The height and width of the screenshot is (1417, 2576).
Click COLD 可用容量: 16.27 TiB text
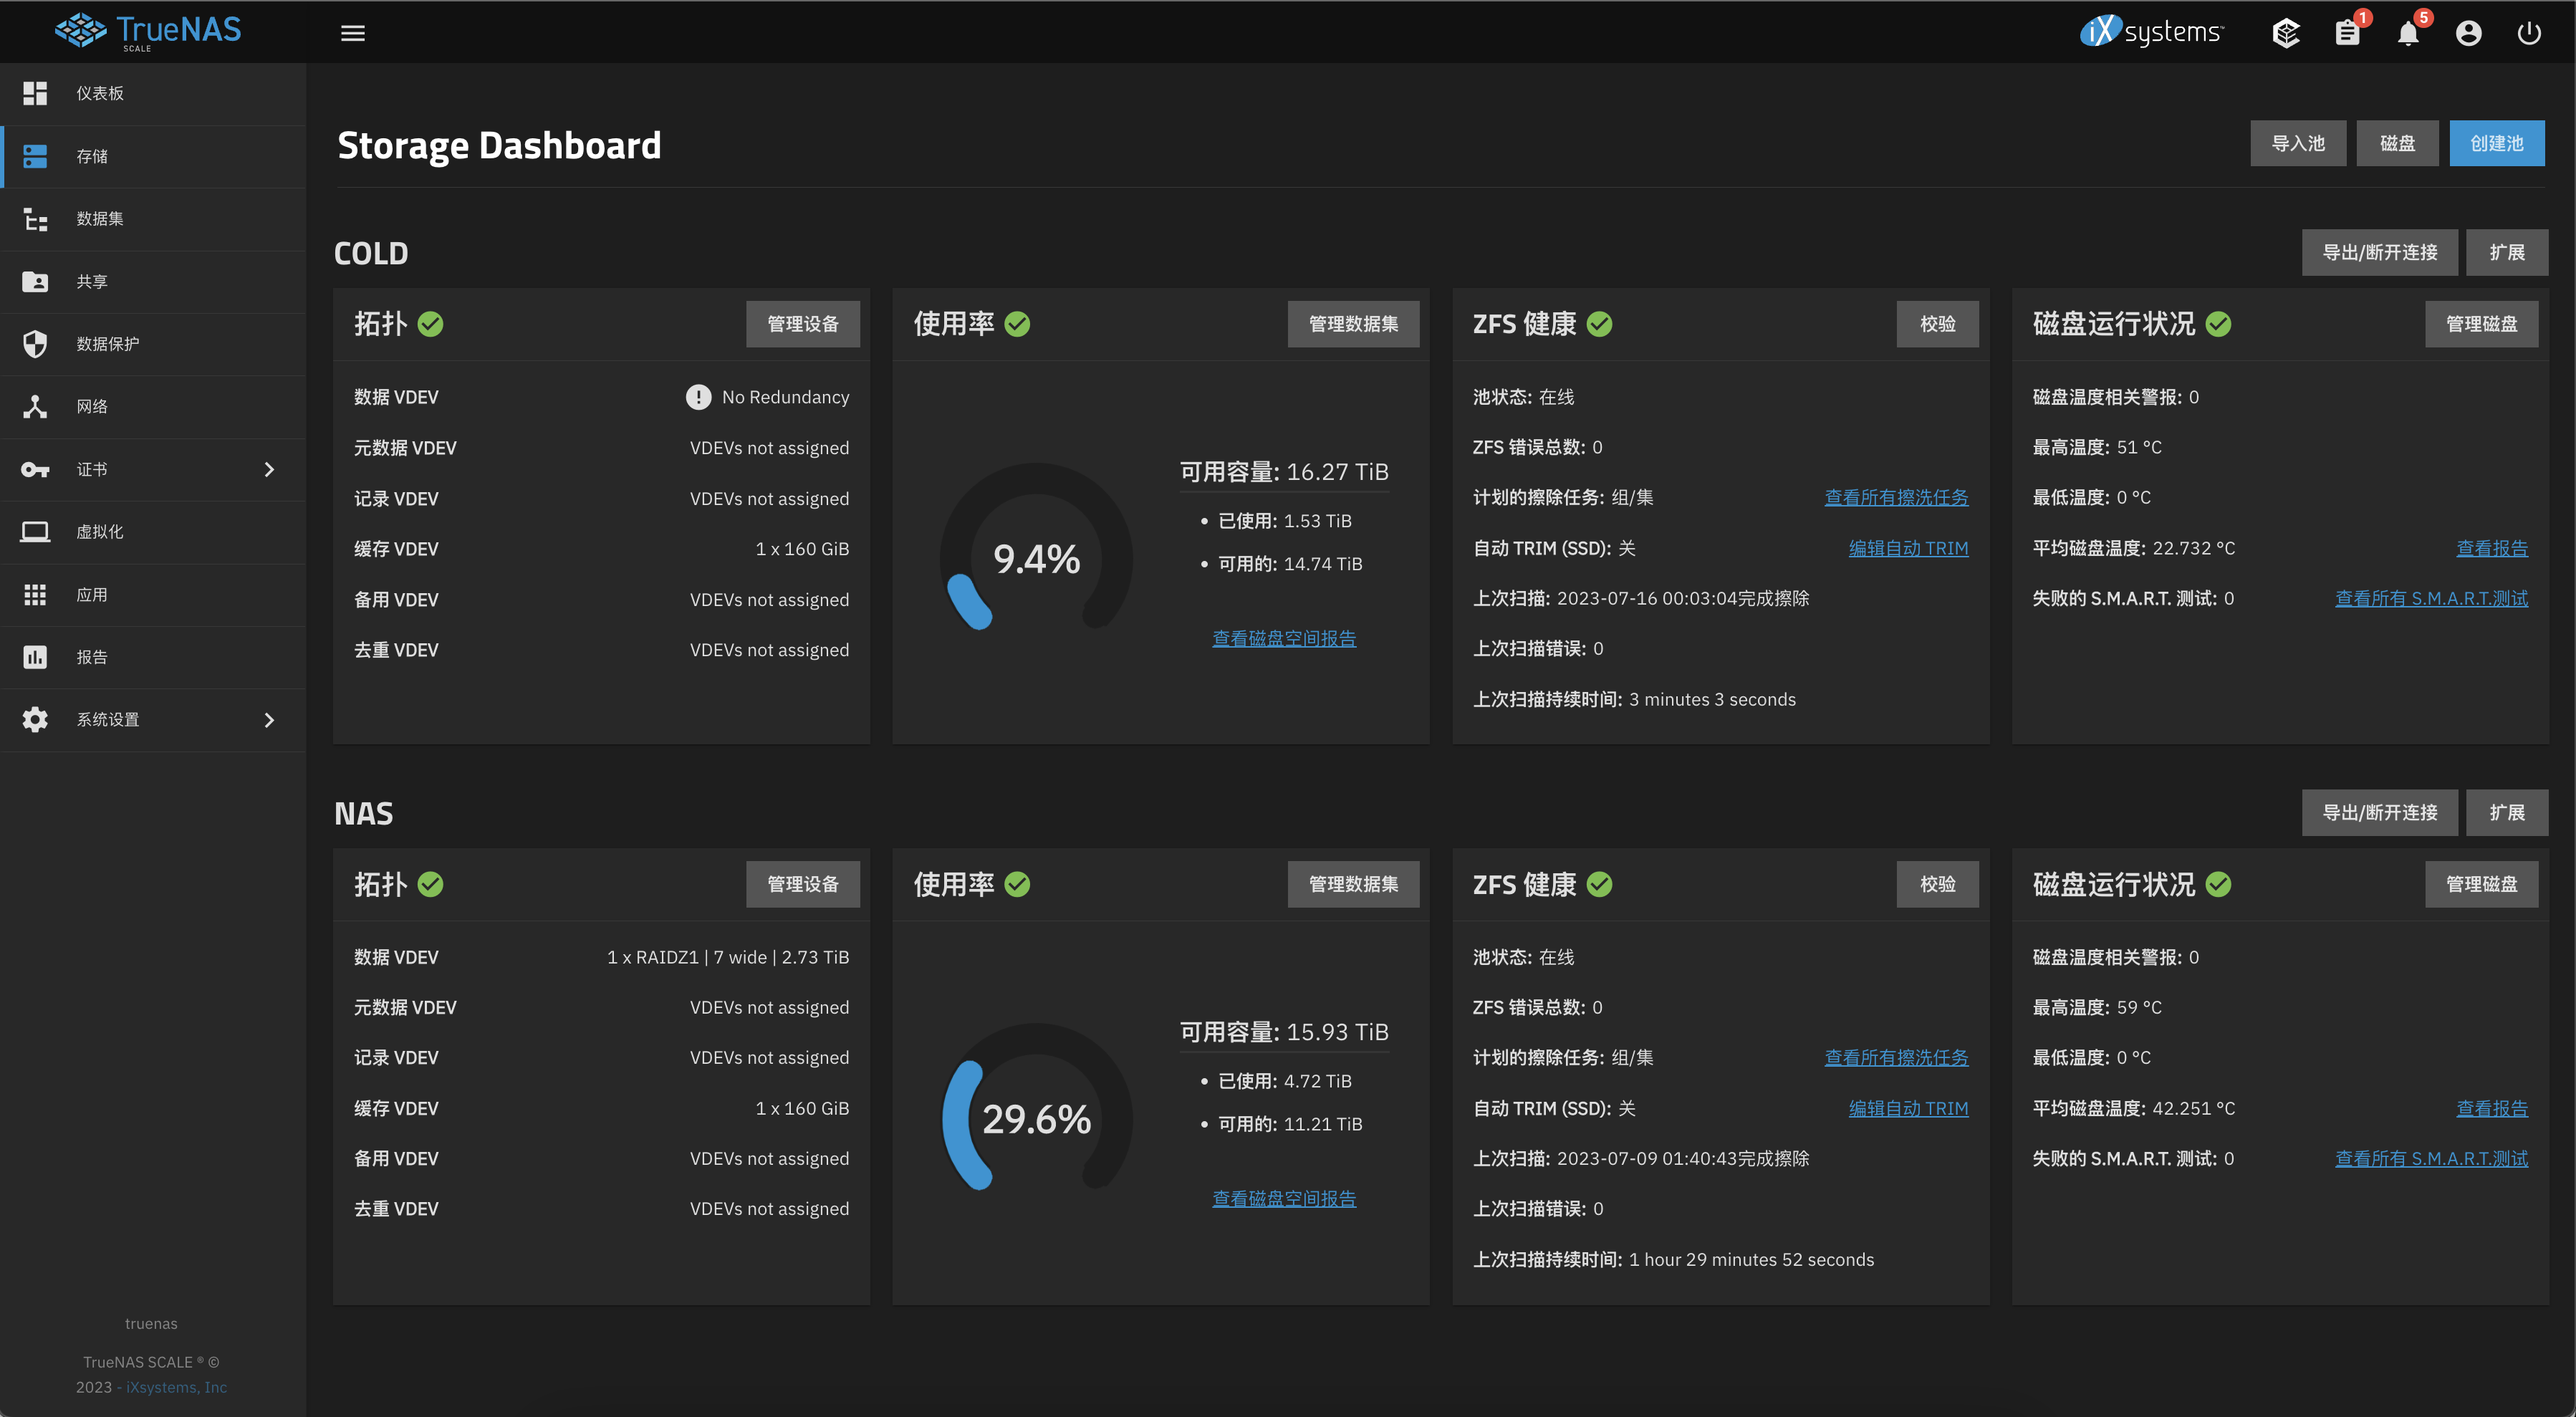(x=1284, y=472)
